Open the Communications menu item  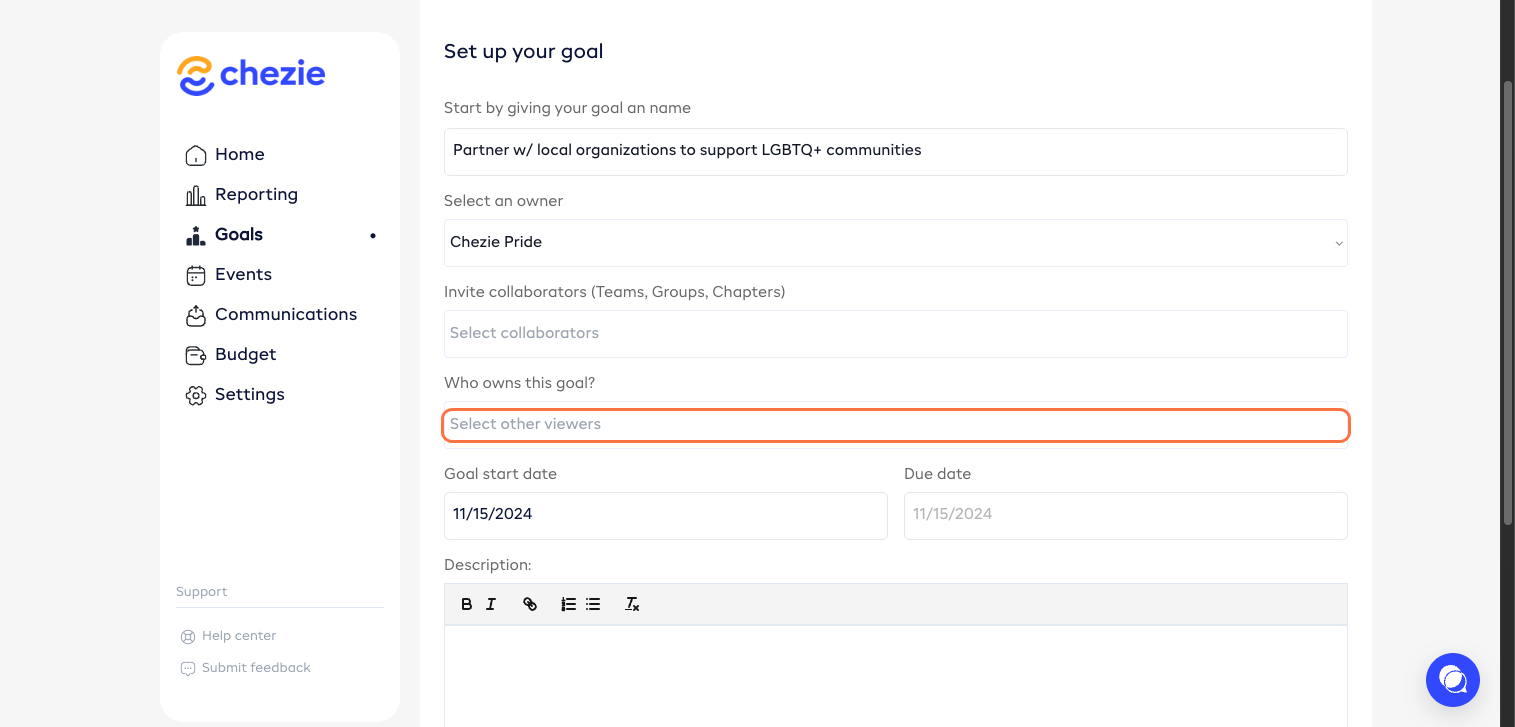pos(285,315)
